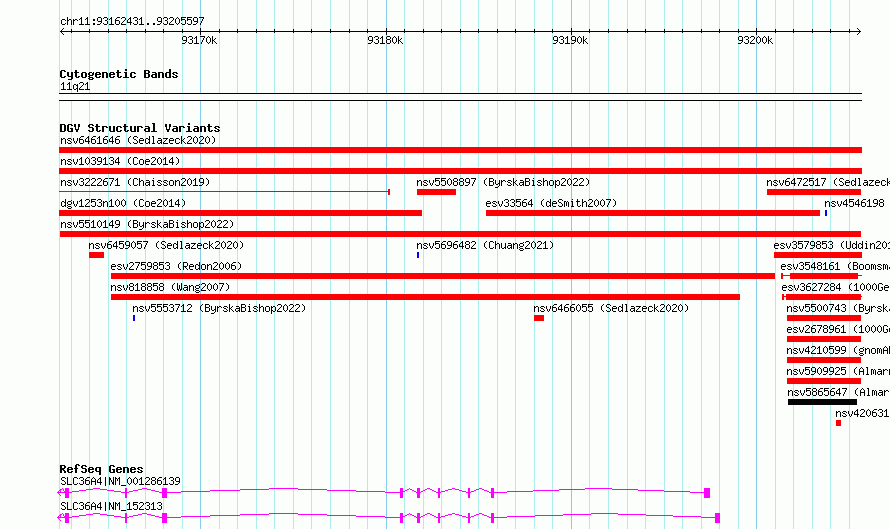The height and width of the screenshot is (529, 890).
Task: Click the RefSeq Genes track title
Action: pyautogui.click(x=101, y=469)
